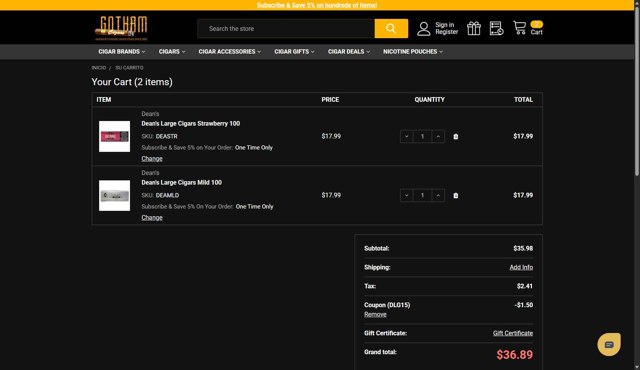Edit quantity field for Strawberry 100
The height and width of the screenshot is (370, 640).
click(x=422, y=136)
